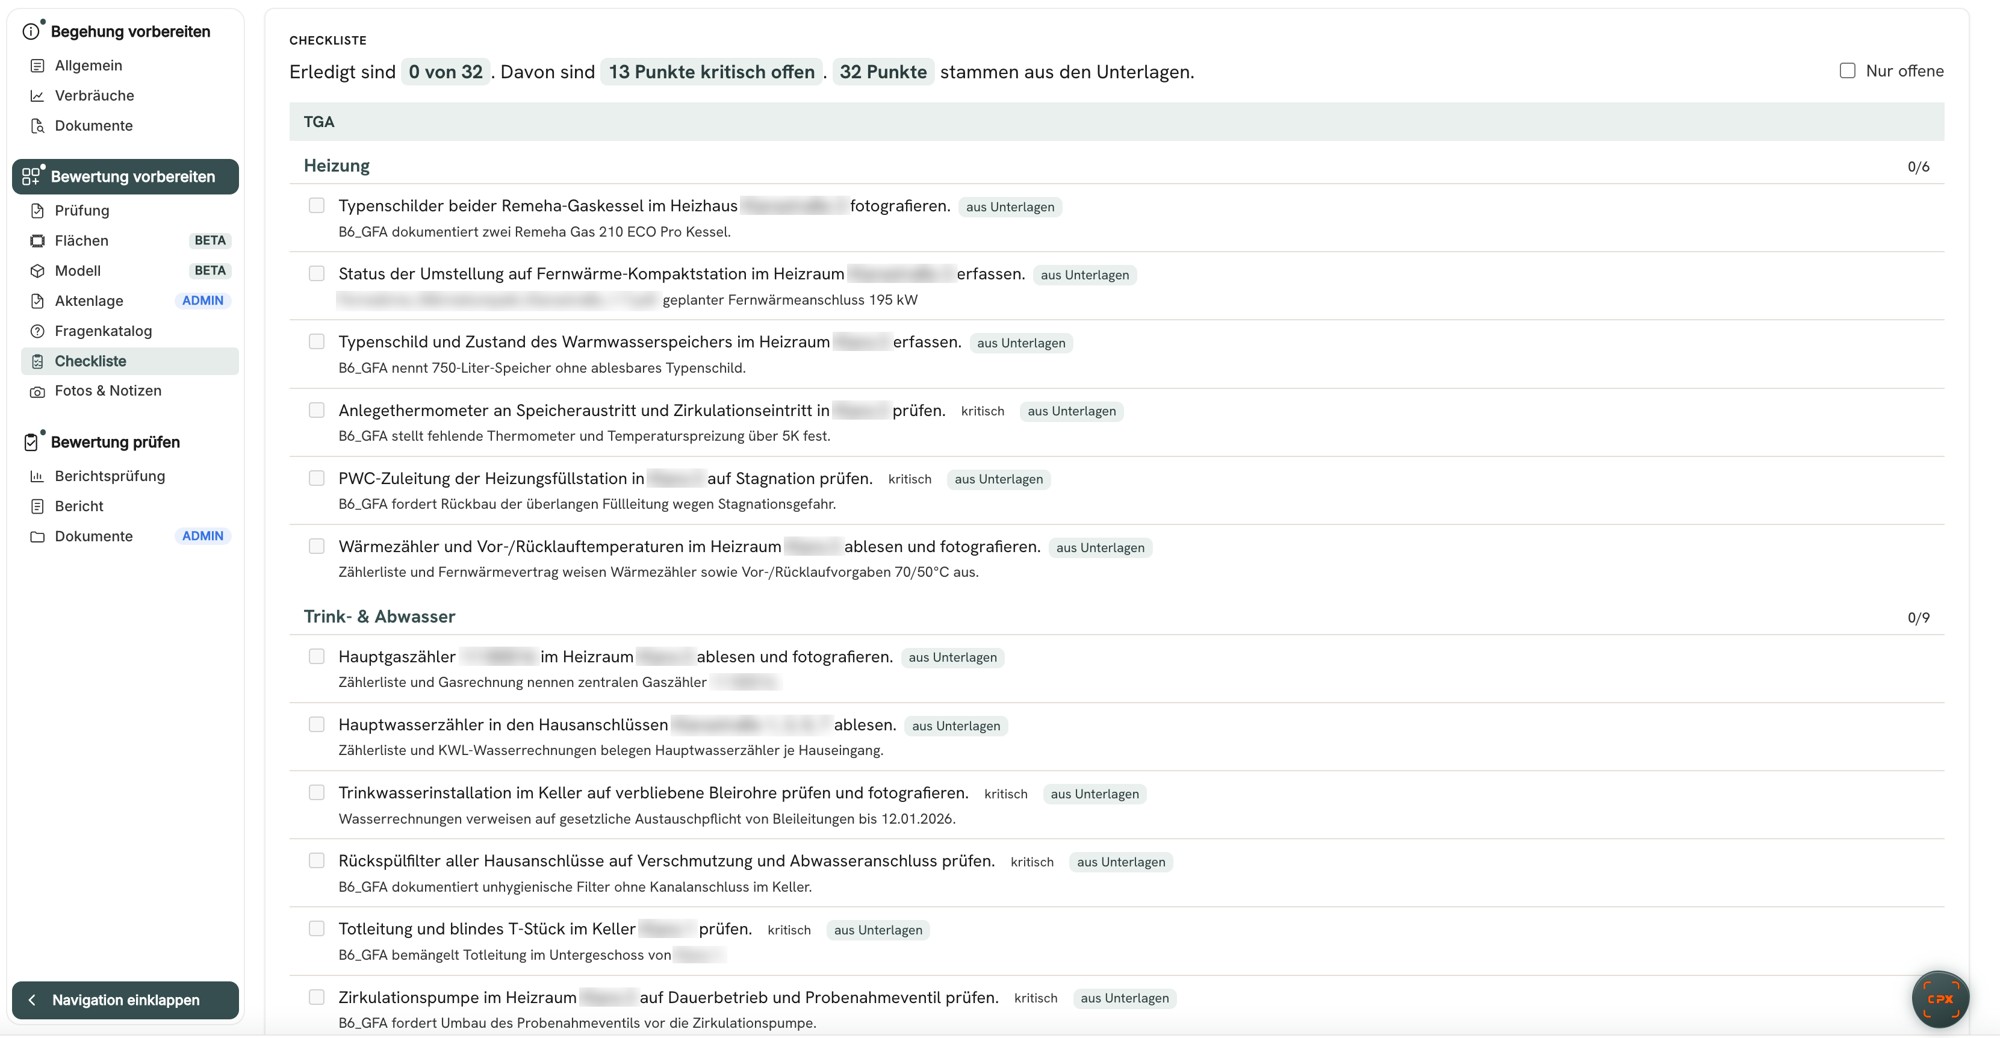The image size is (2000, 1038).
Task: Mark Trinkwasserinstallation Bleirohre item as done
Action: pyautogui.click(x=316, y=793)
